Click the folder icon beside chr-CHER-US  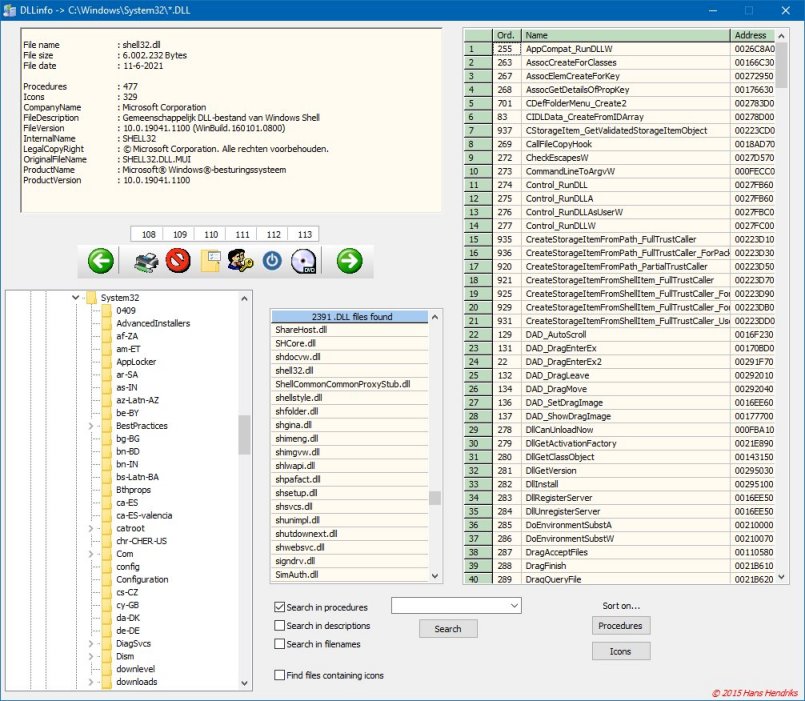tap(107, 541)
